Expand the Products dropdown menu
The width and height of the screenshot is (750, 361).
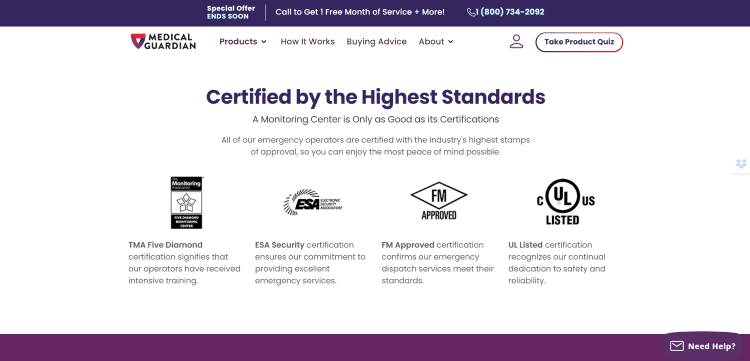pos(243,42)
